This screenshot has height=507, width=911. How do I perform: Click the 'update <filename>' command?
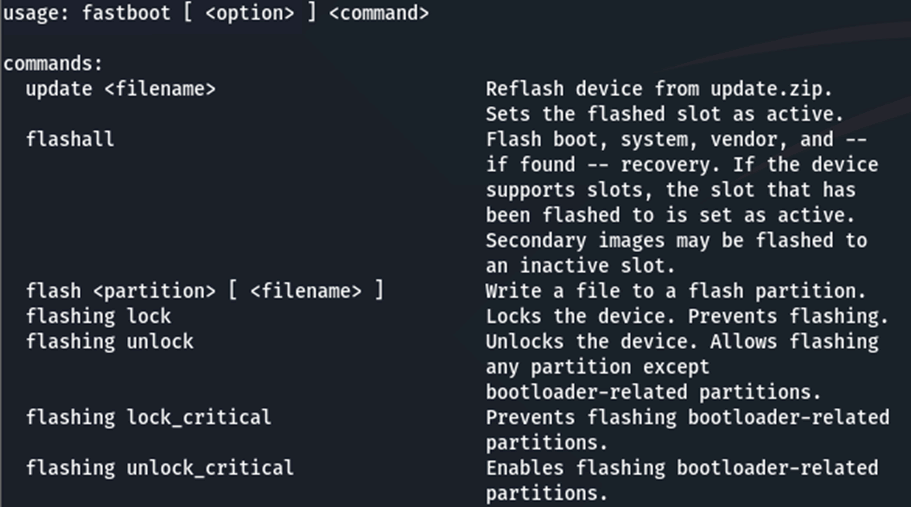121,89
